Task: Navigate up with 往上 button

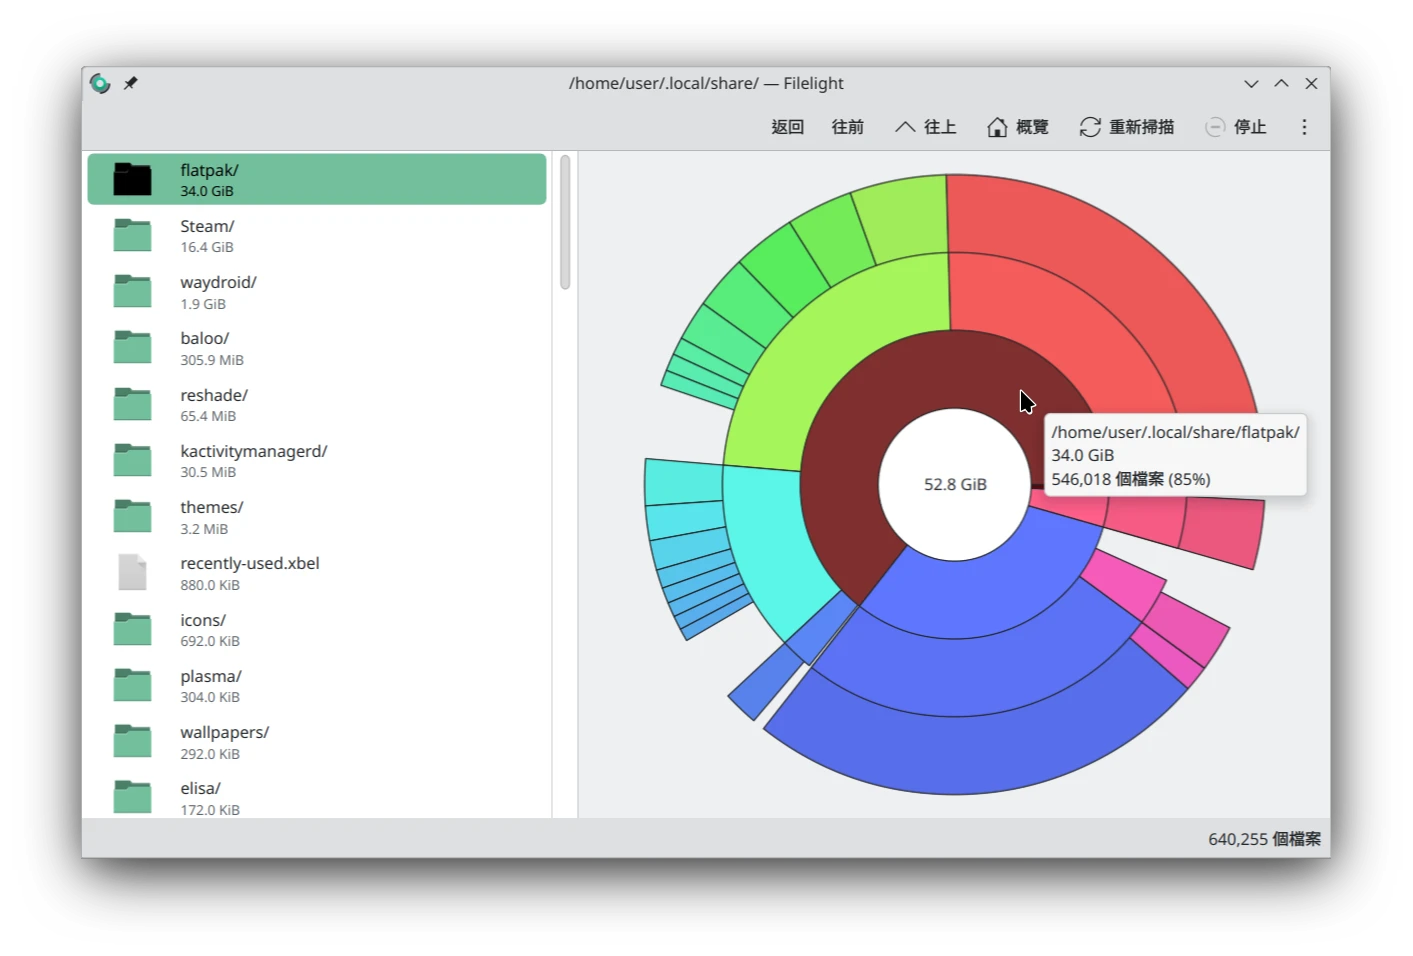Action: (x=926, y=127)
